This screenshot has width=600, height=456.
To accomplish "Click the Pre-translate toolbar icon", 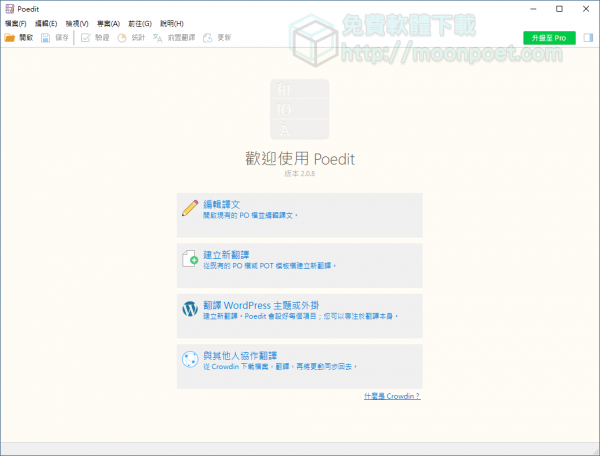I will pos(157,37).
